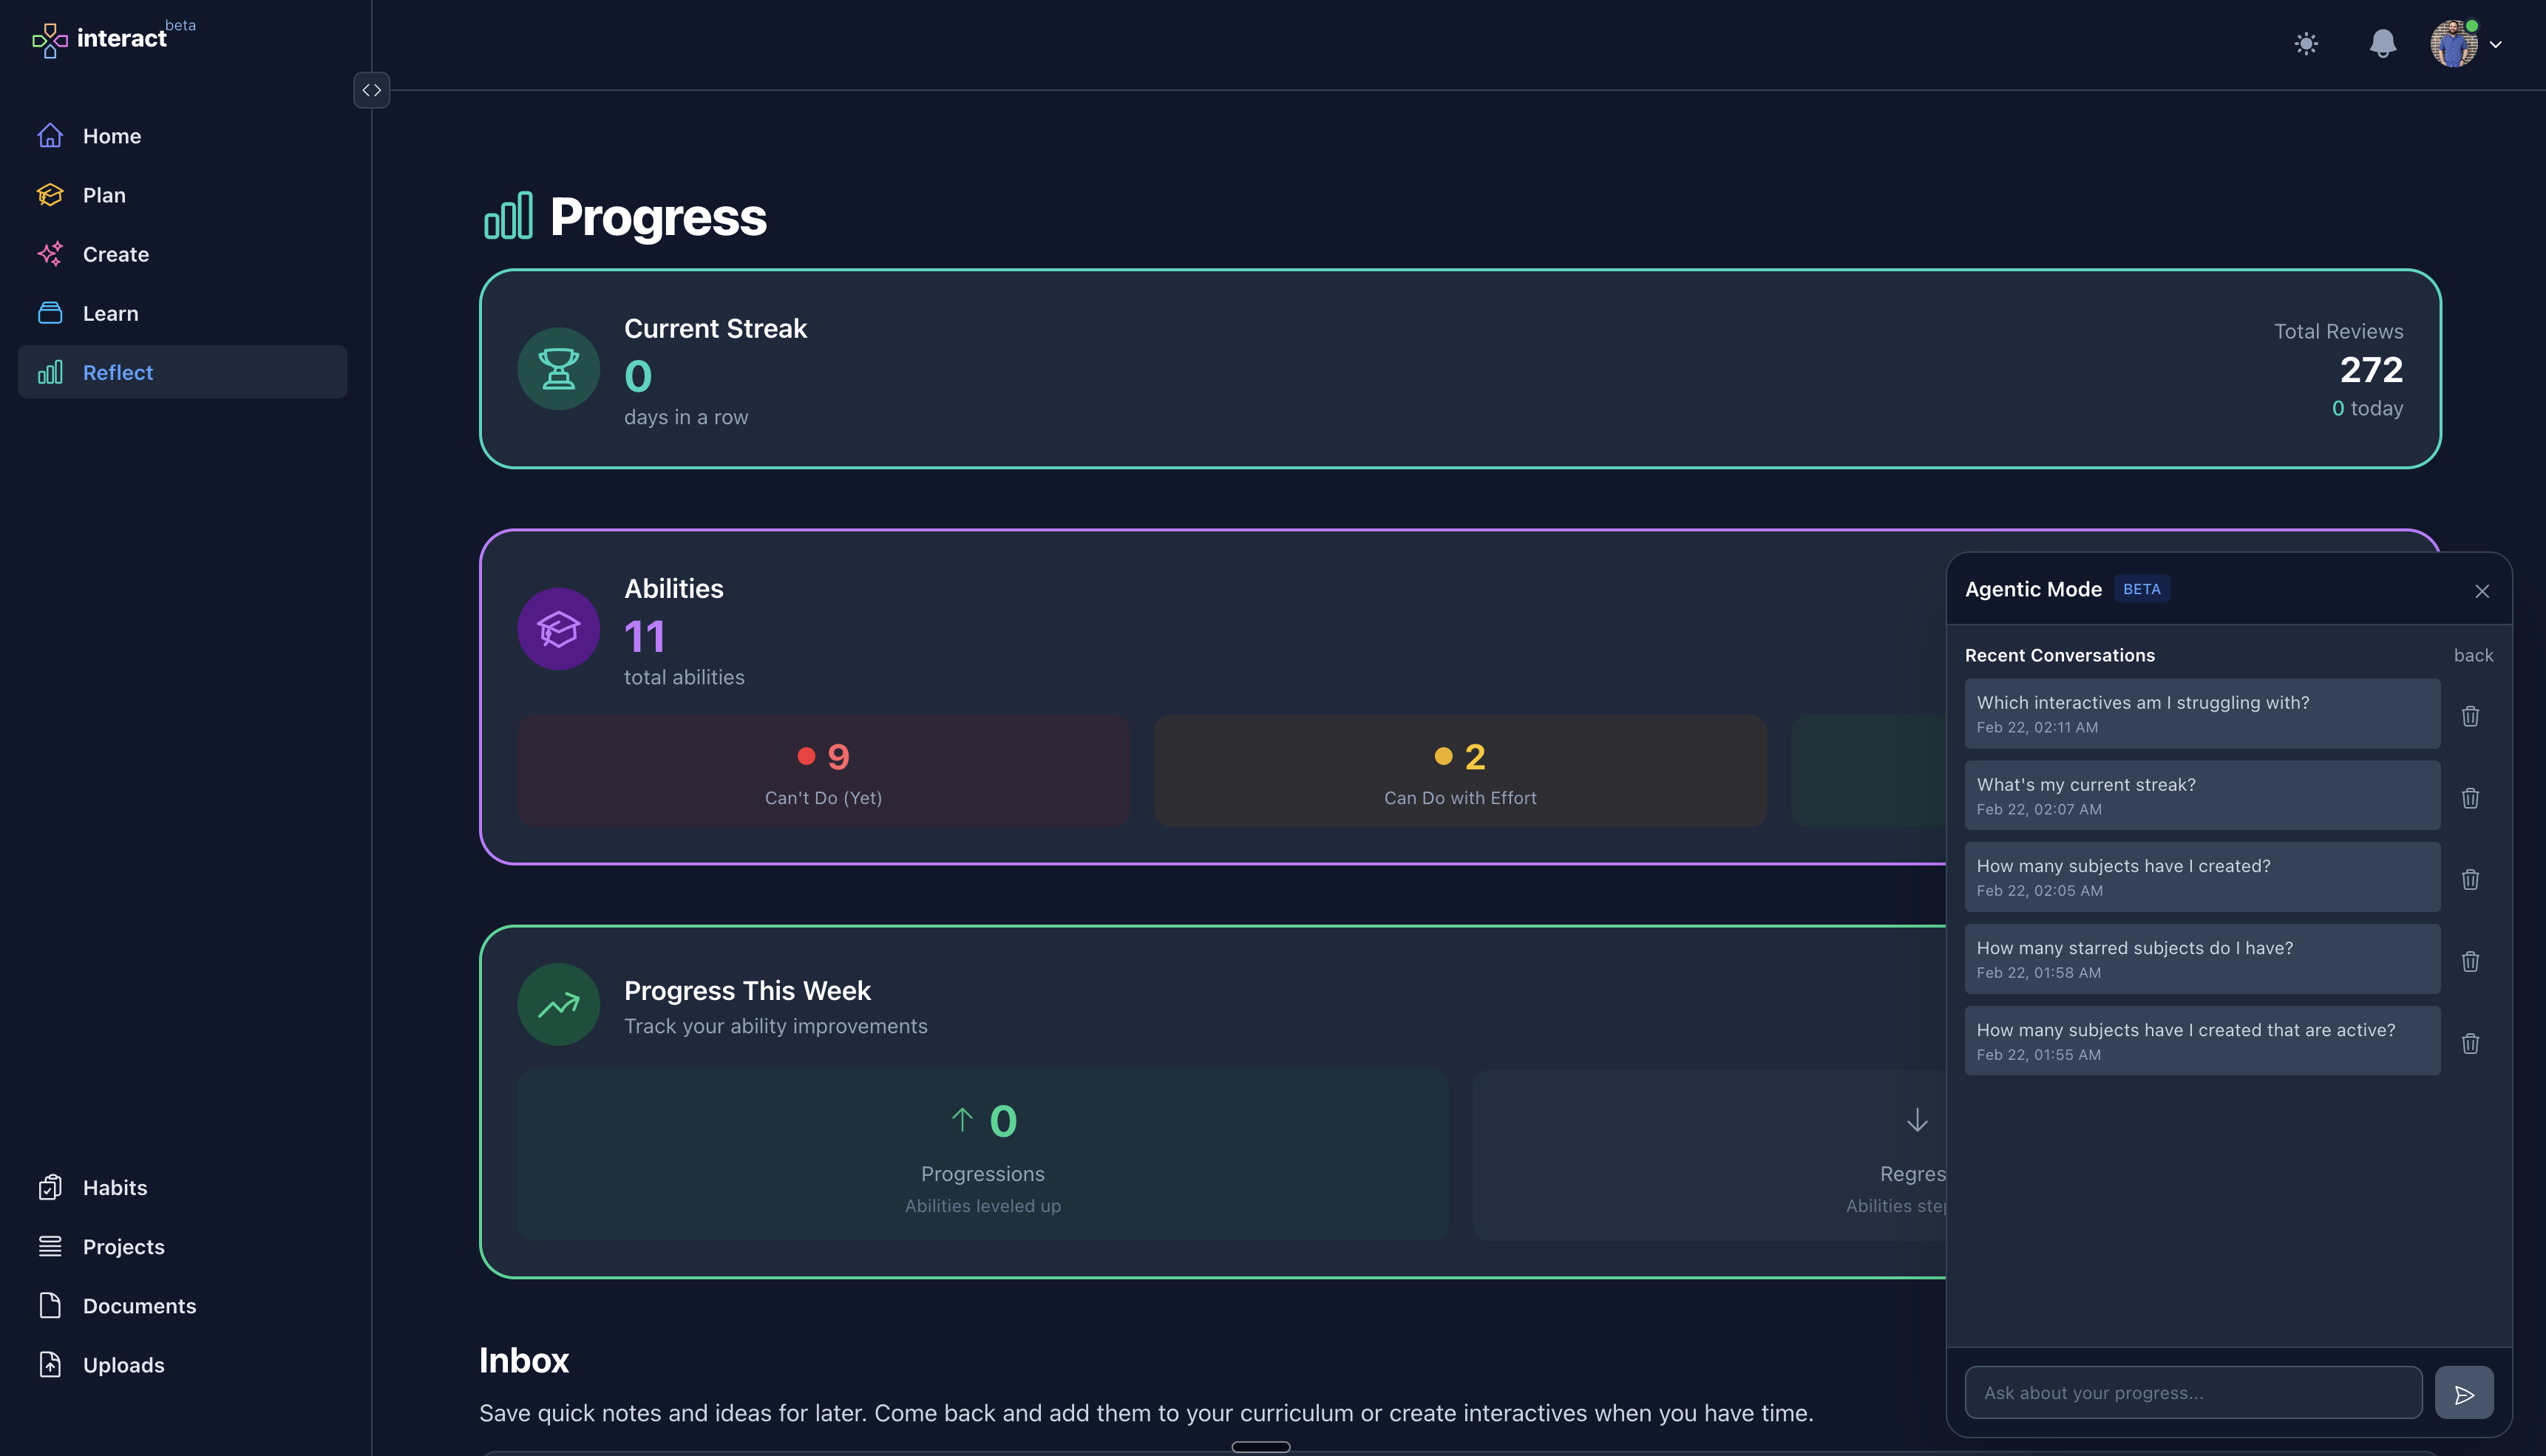This screenshot has width=2546, height=1456.
Task: Close the Agentic Mode panel
Action: click(x=2482, y=590)
